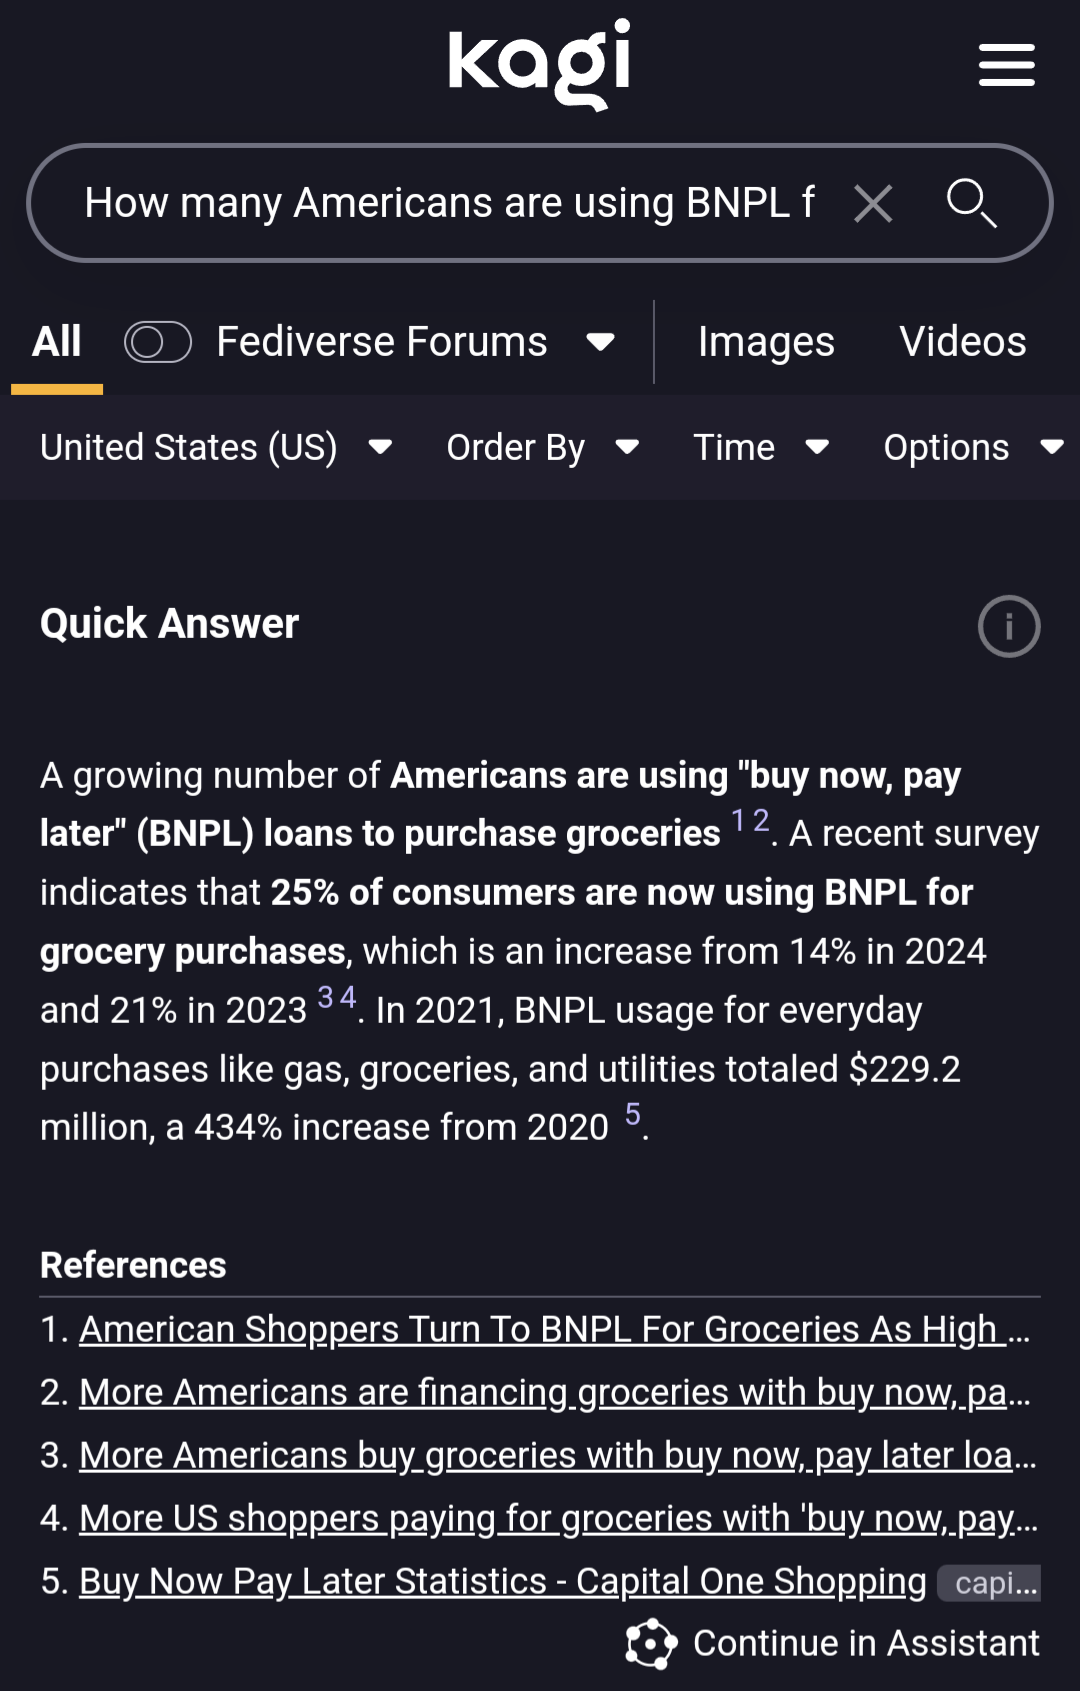Open 'More Americans are financing groceries' link
The image size is (1080, 1691).
click(x=540, y=1392)
